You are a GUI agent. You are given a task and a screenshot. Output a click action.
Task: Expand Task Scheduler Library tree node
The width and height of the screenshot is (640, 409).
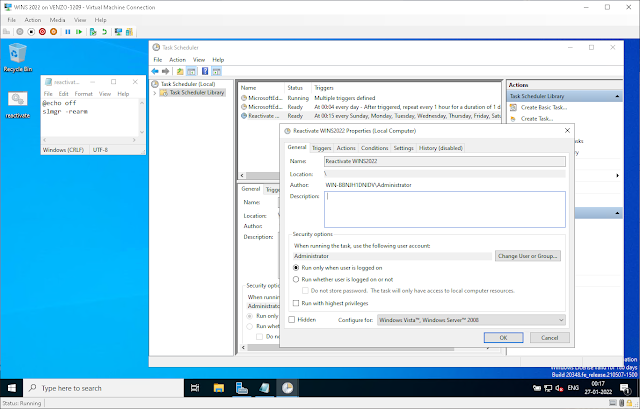tap(155, 93)
